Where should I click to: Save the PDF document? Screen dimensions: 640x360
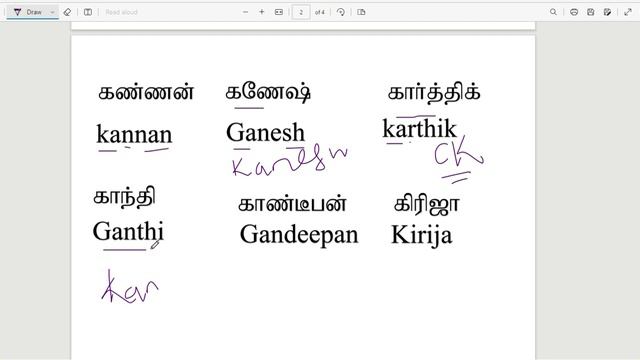pyautogui.click(x=591, y=12)
